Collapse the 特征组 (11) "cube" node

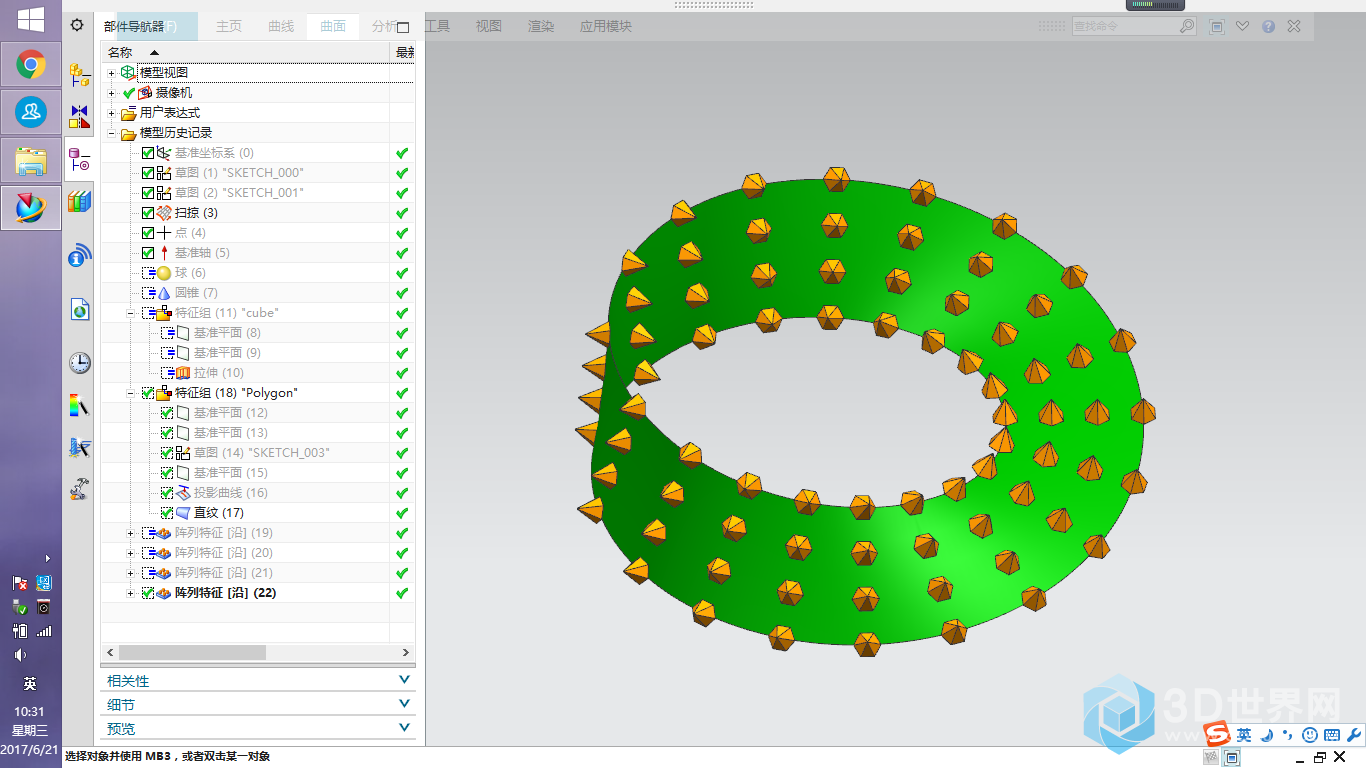coord(130,313)
